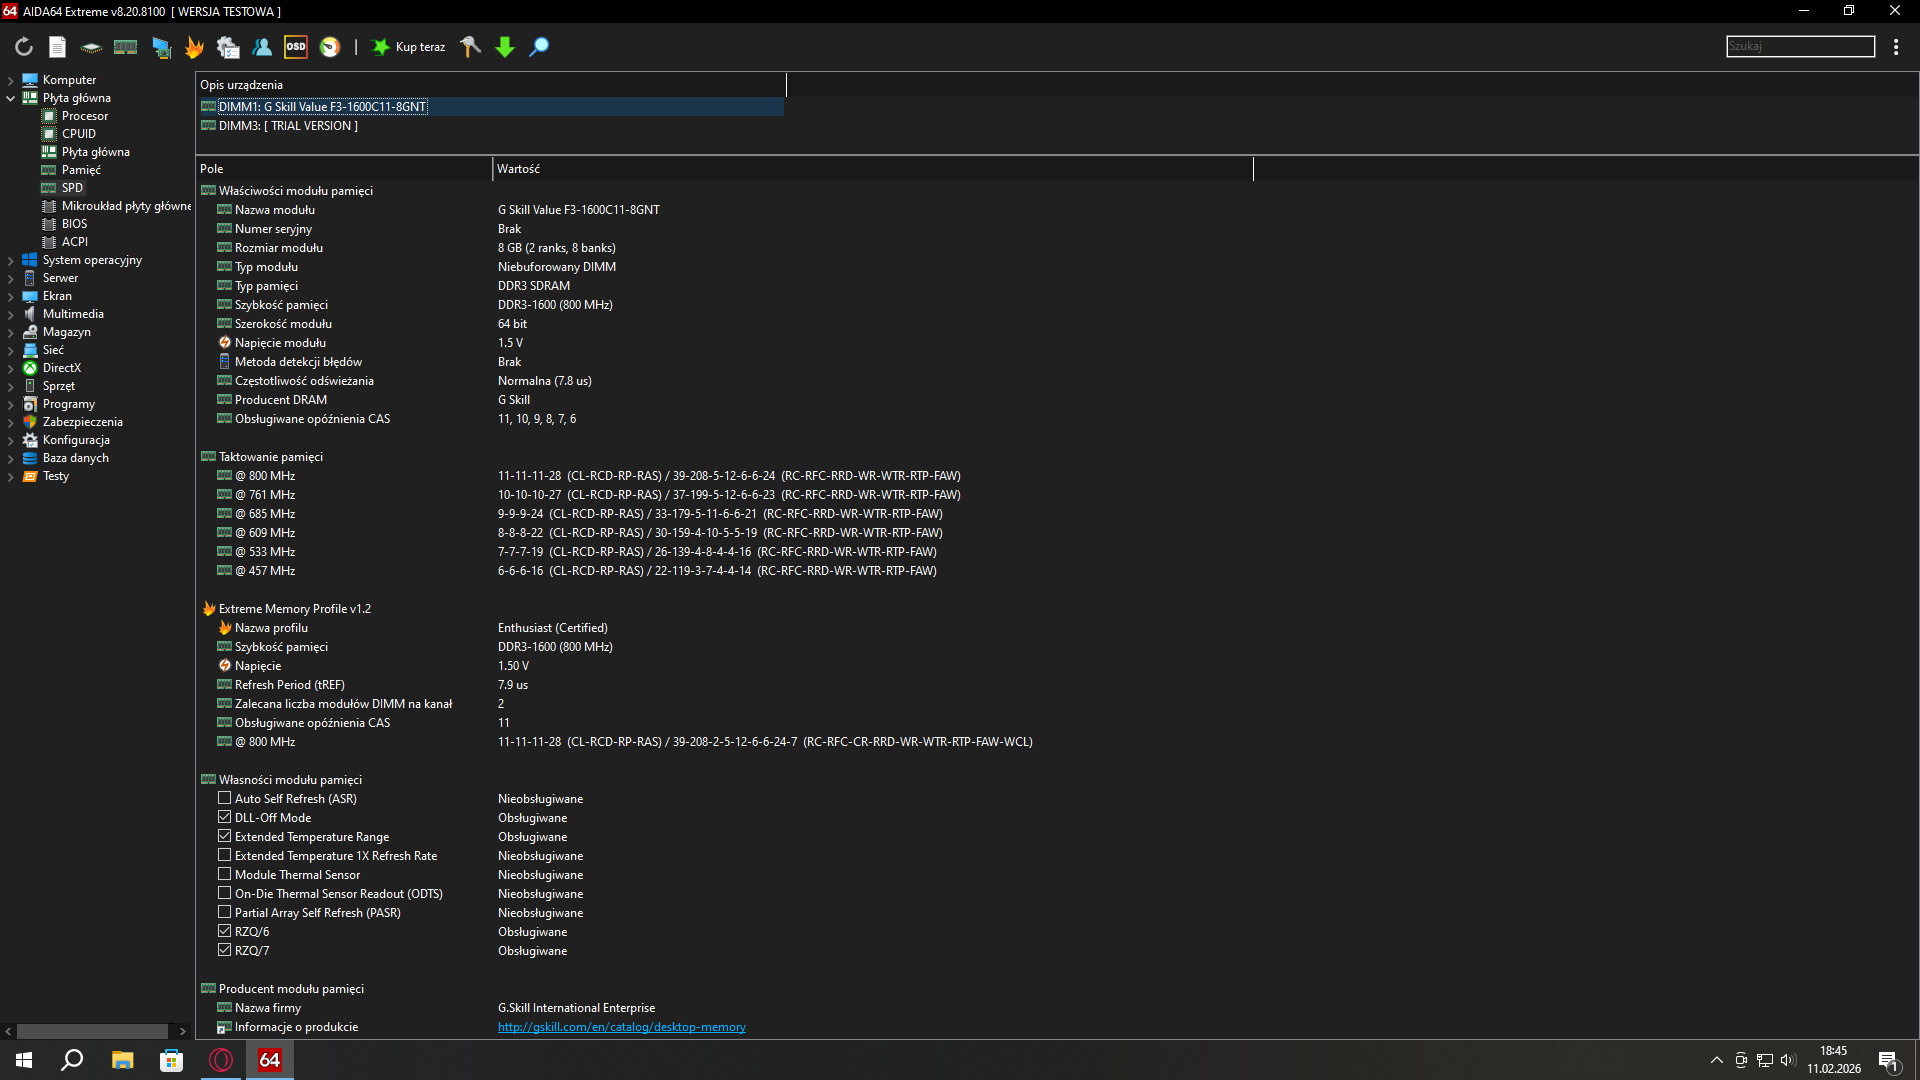
Task: Expand the Serwer tree node
Action: (10, 278)
